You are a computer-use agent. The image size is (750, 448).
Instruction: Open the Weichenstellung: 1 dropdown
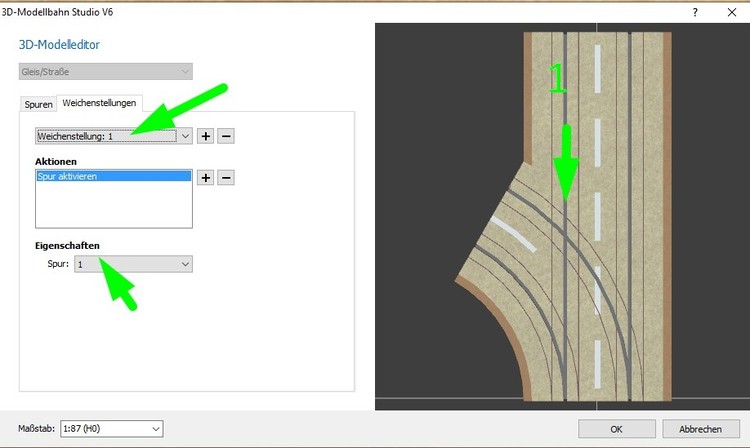(114, 136)
